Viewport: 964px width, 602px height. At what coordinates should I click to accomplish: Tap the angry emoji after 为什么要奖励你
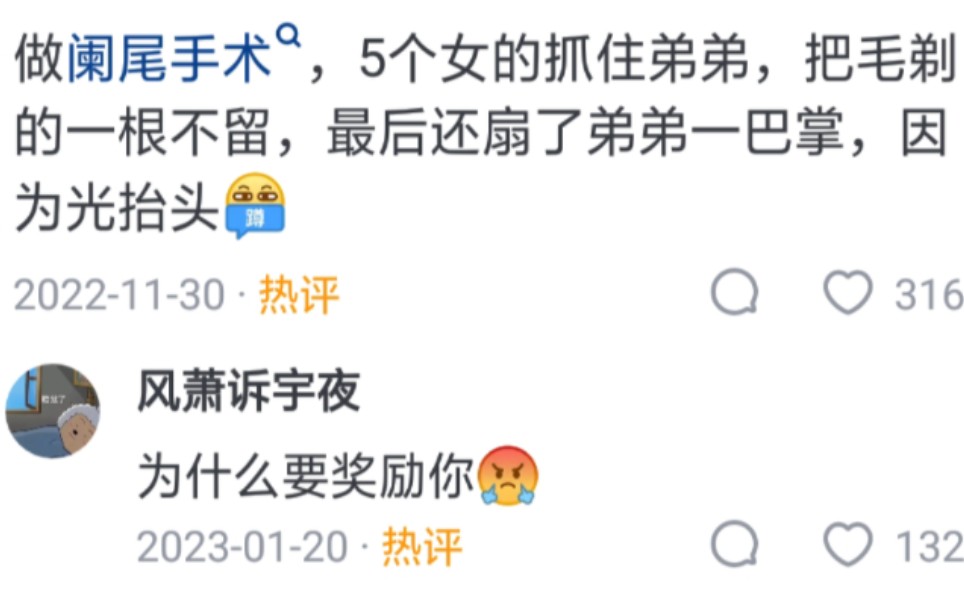click(x=508, y=477)
